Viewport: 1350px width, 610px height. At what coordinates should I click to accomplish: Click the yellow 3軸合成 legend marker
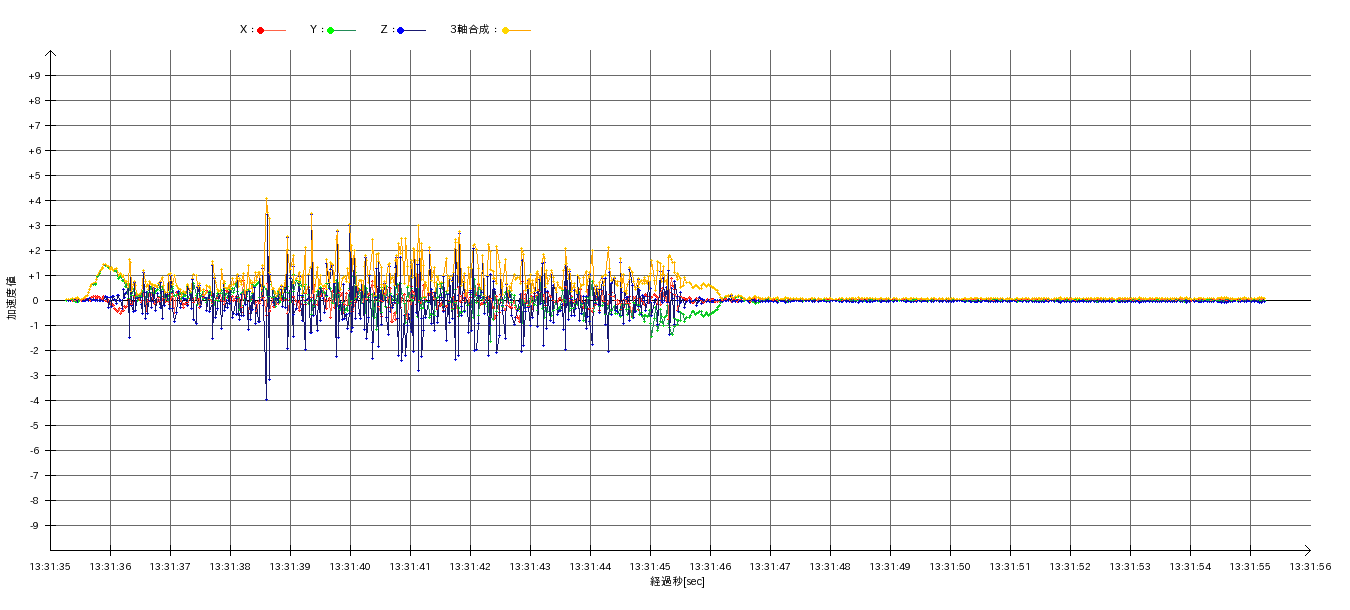coord(506,30)
